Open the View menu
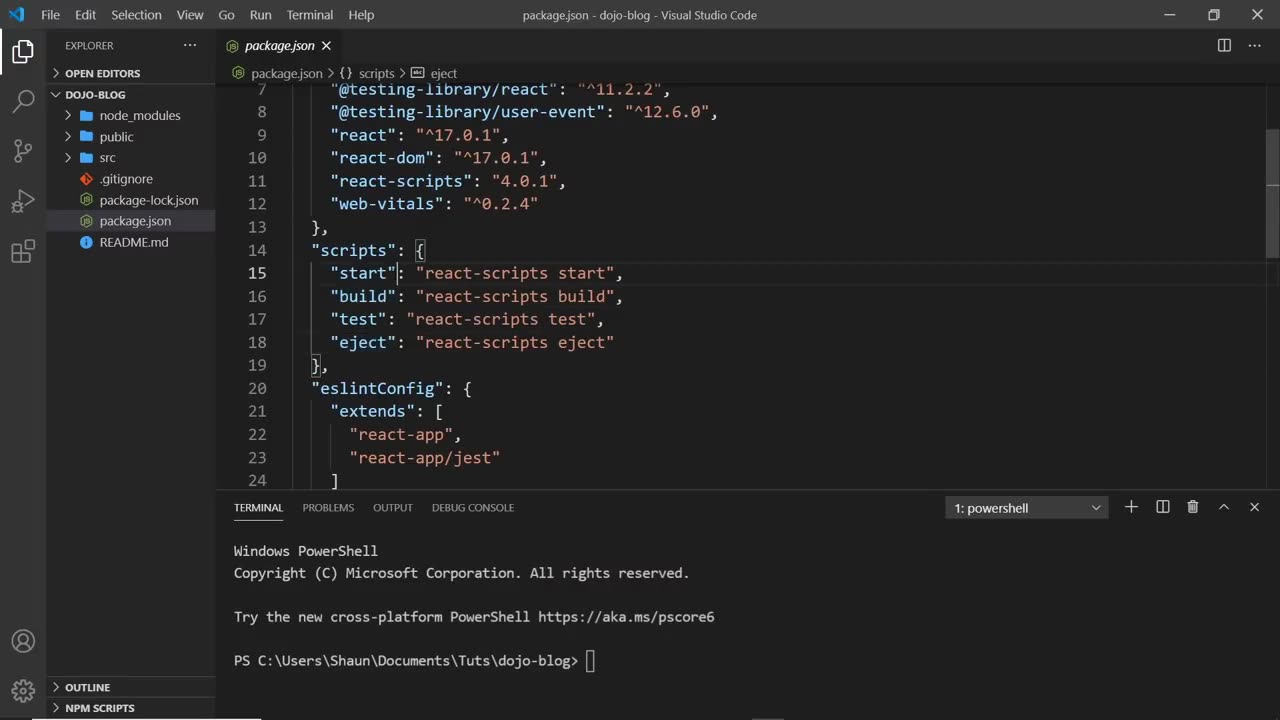 click(x=190, y=15)
